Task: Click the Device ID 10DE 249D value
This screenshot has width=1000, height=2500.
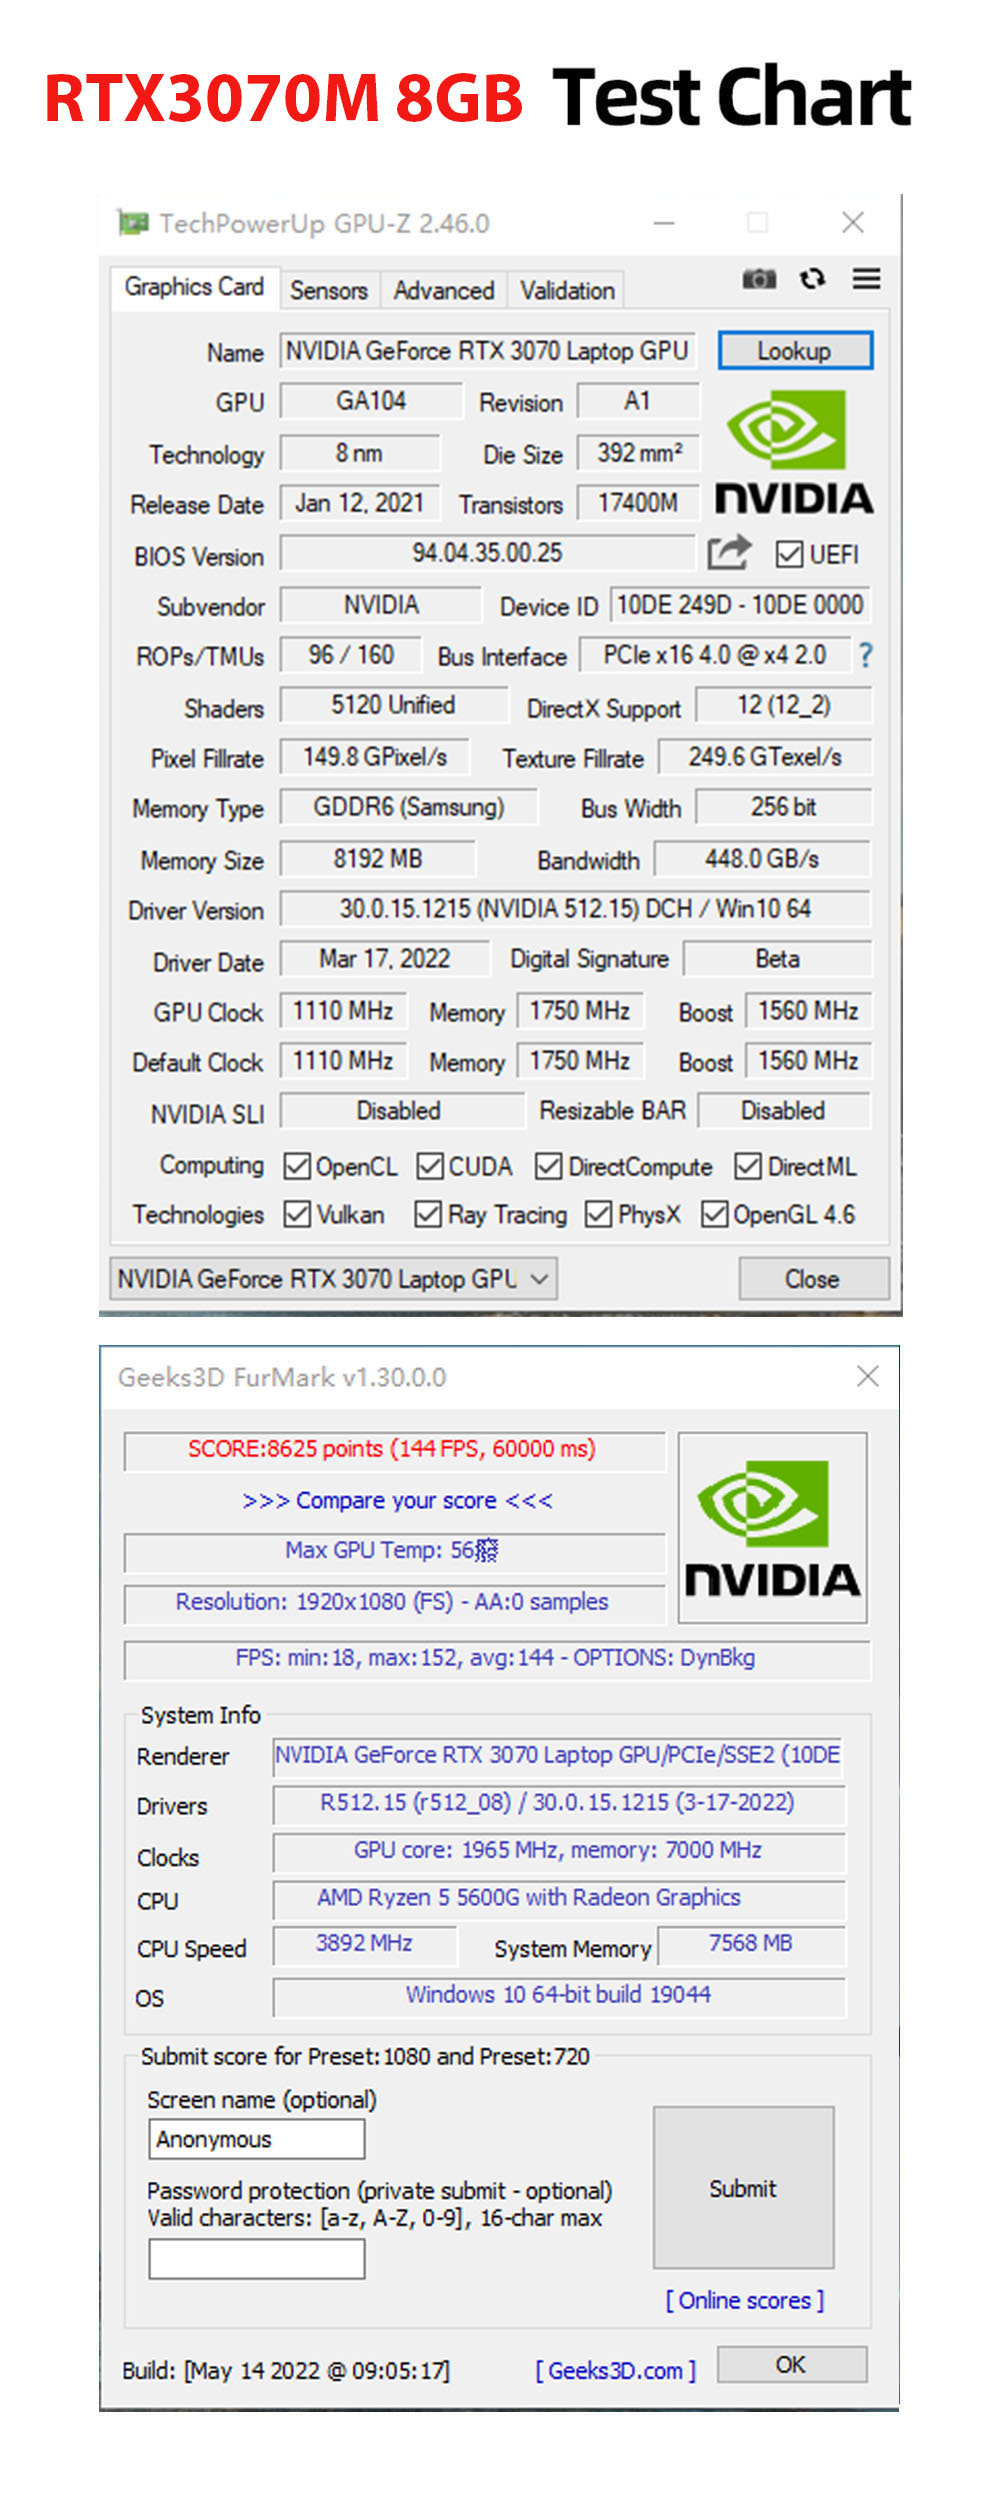Action: pyautogui.click(x=740, y=605)
